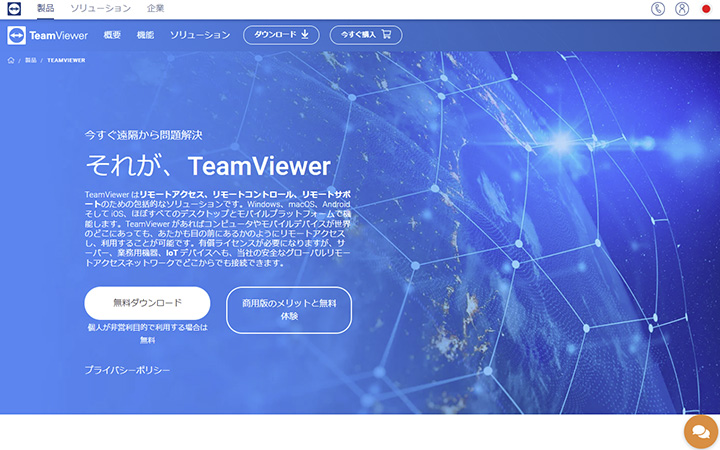Open ソリューション in the blue product navigation
This screenshot has width=720, height=450.
(200, 35)
